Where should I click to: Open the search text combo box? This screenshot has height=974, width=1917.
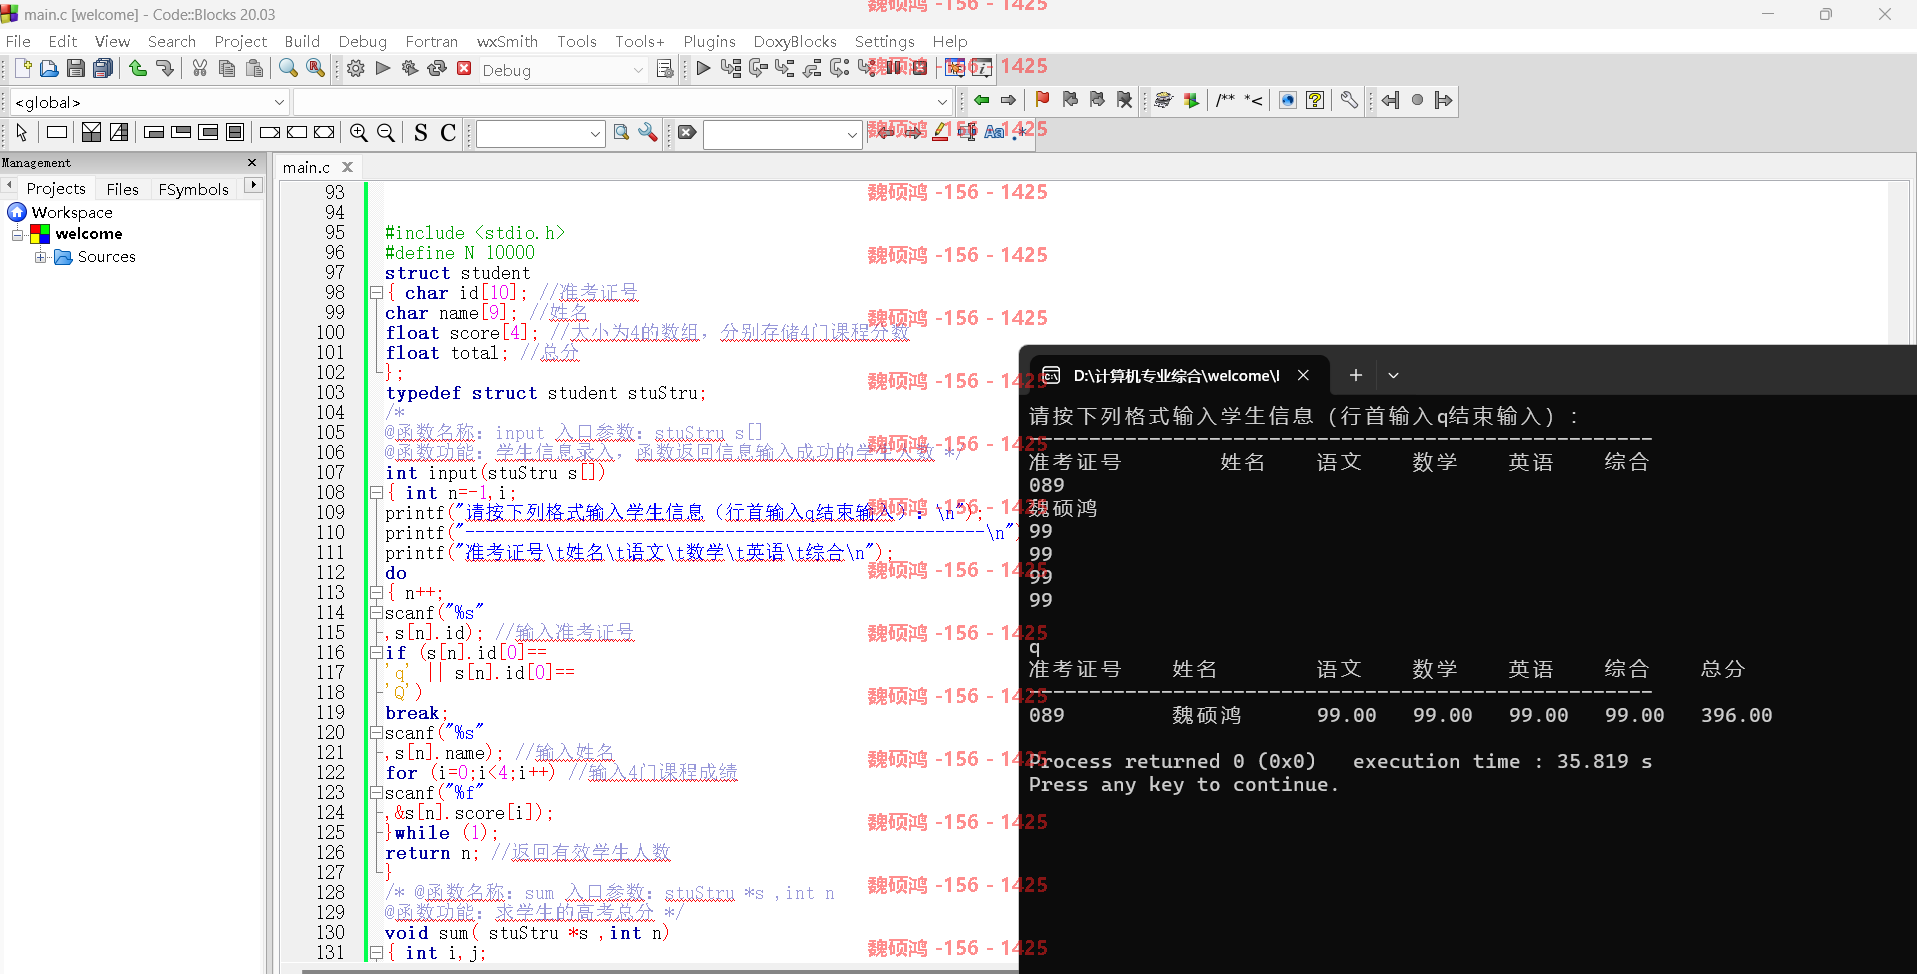coord(541,134)
